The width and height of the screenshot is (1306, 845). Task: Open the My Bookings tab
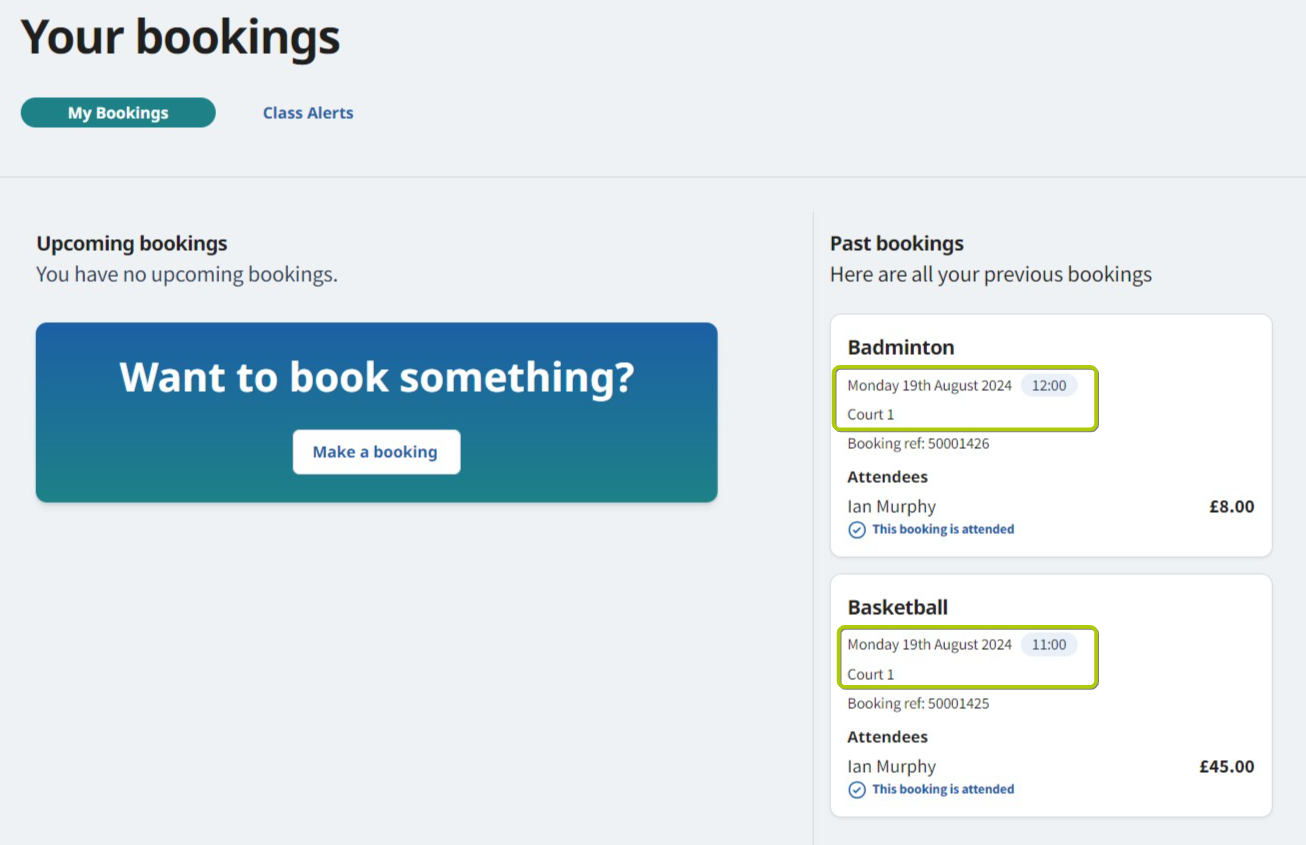(118, 113)
